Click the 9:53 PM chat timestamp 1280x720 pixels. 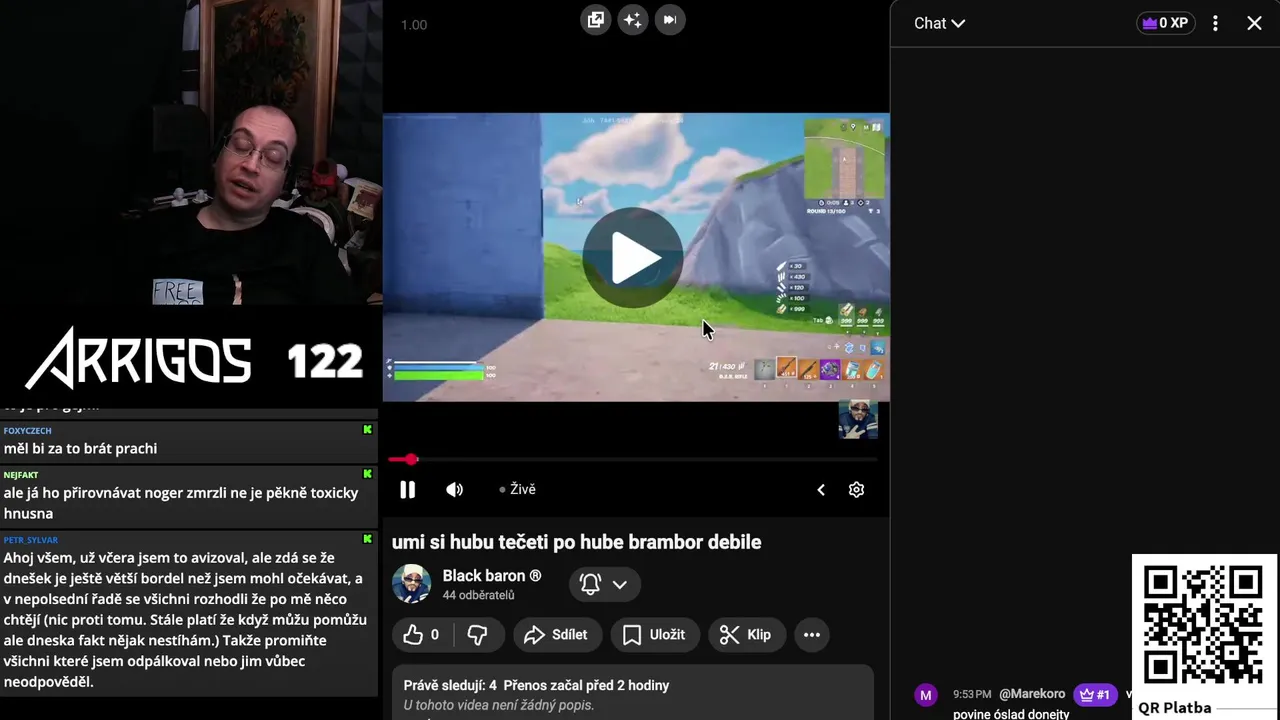tap(972, 694)
